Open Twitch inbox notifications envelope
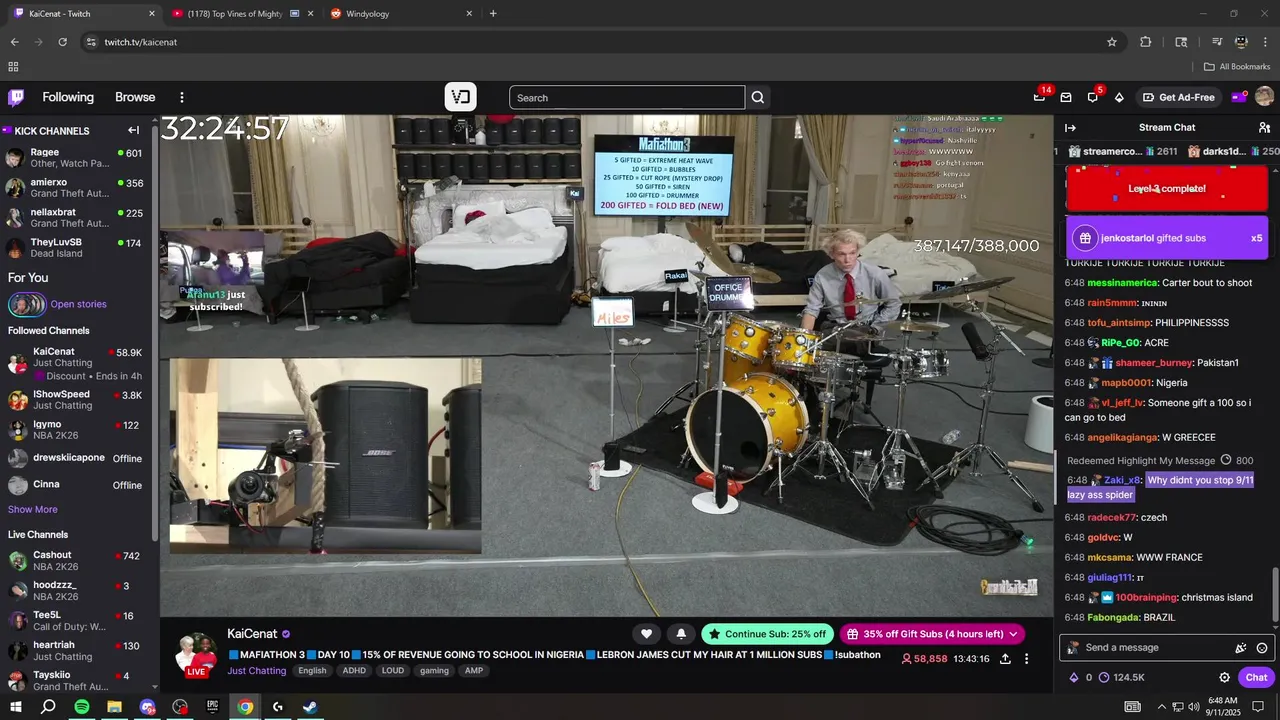 click(1066, 97)
